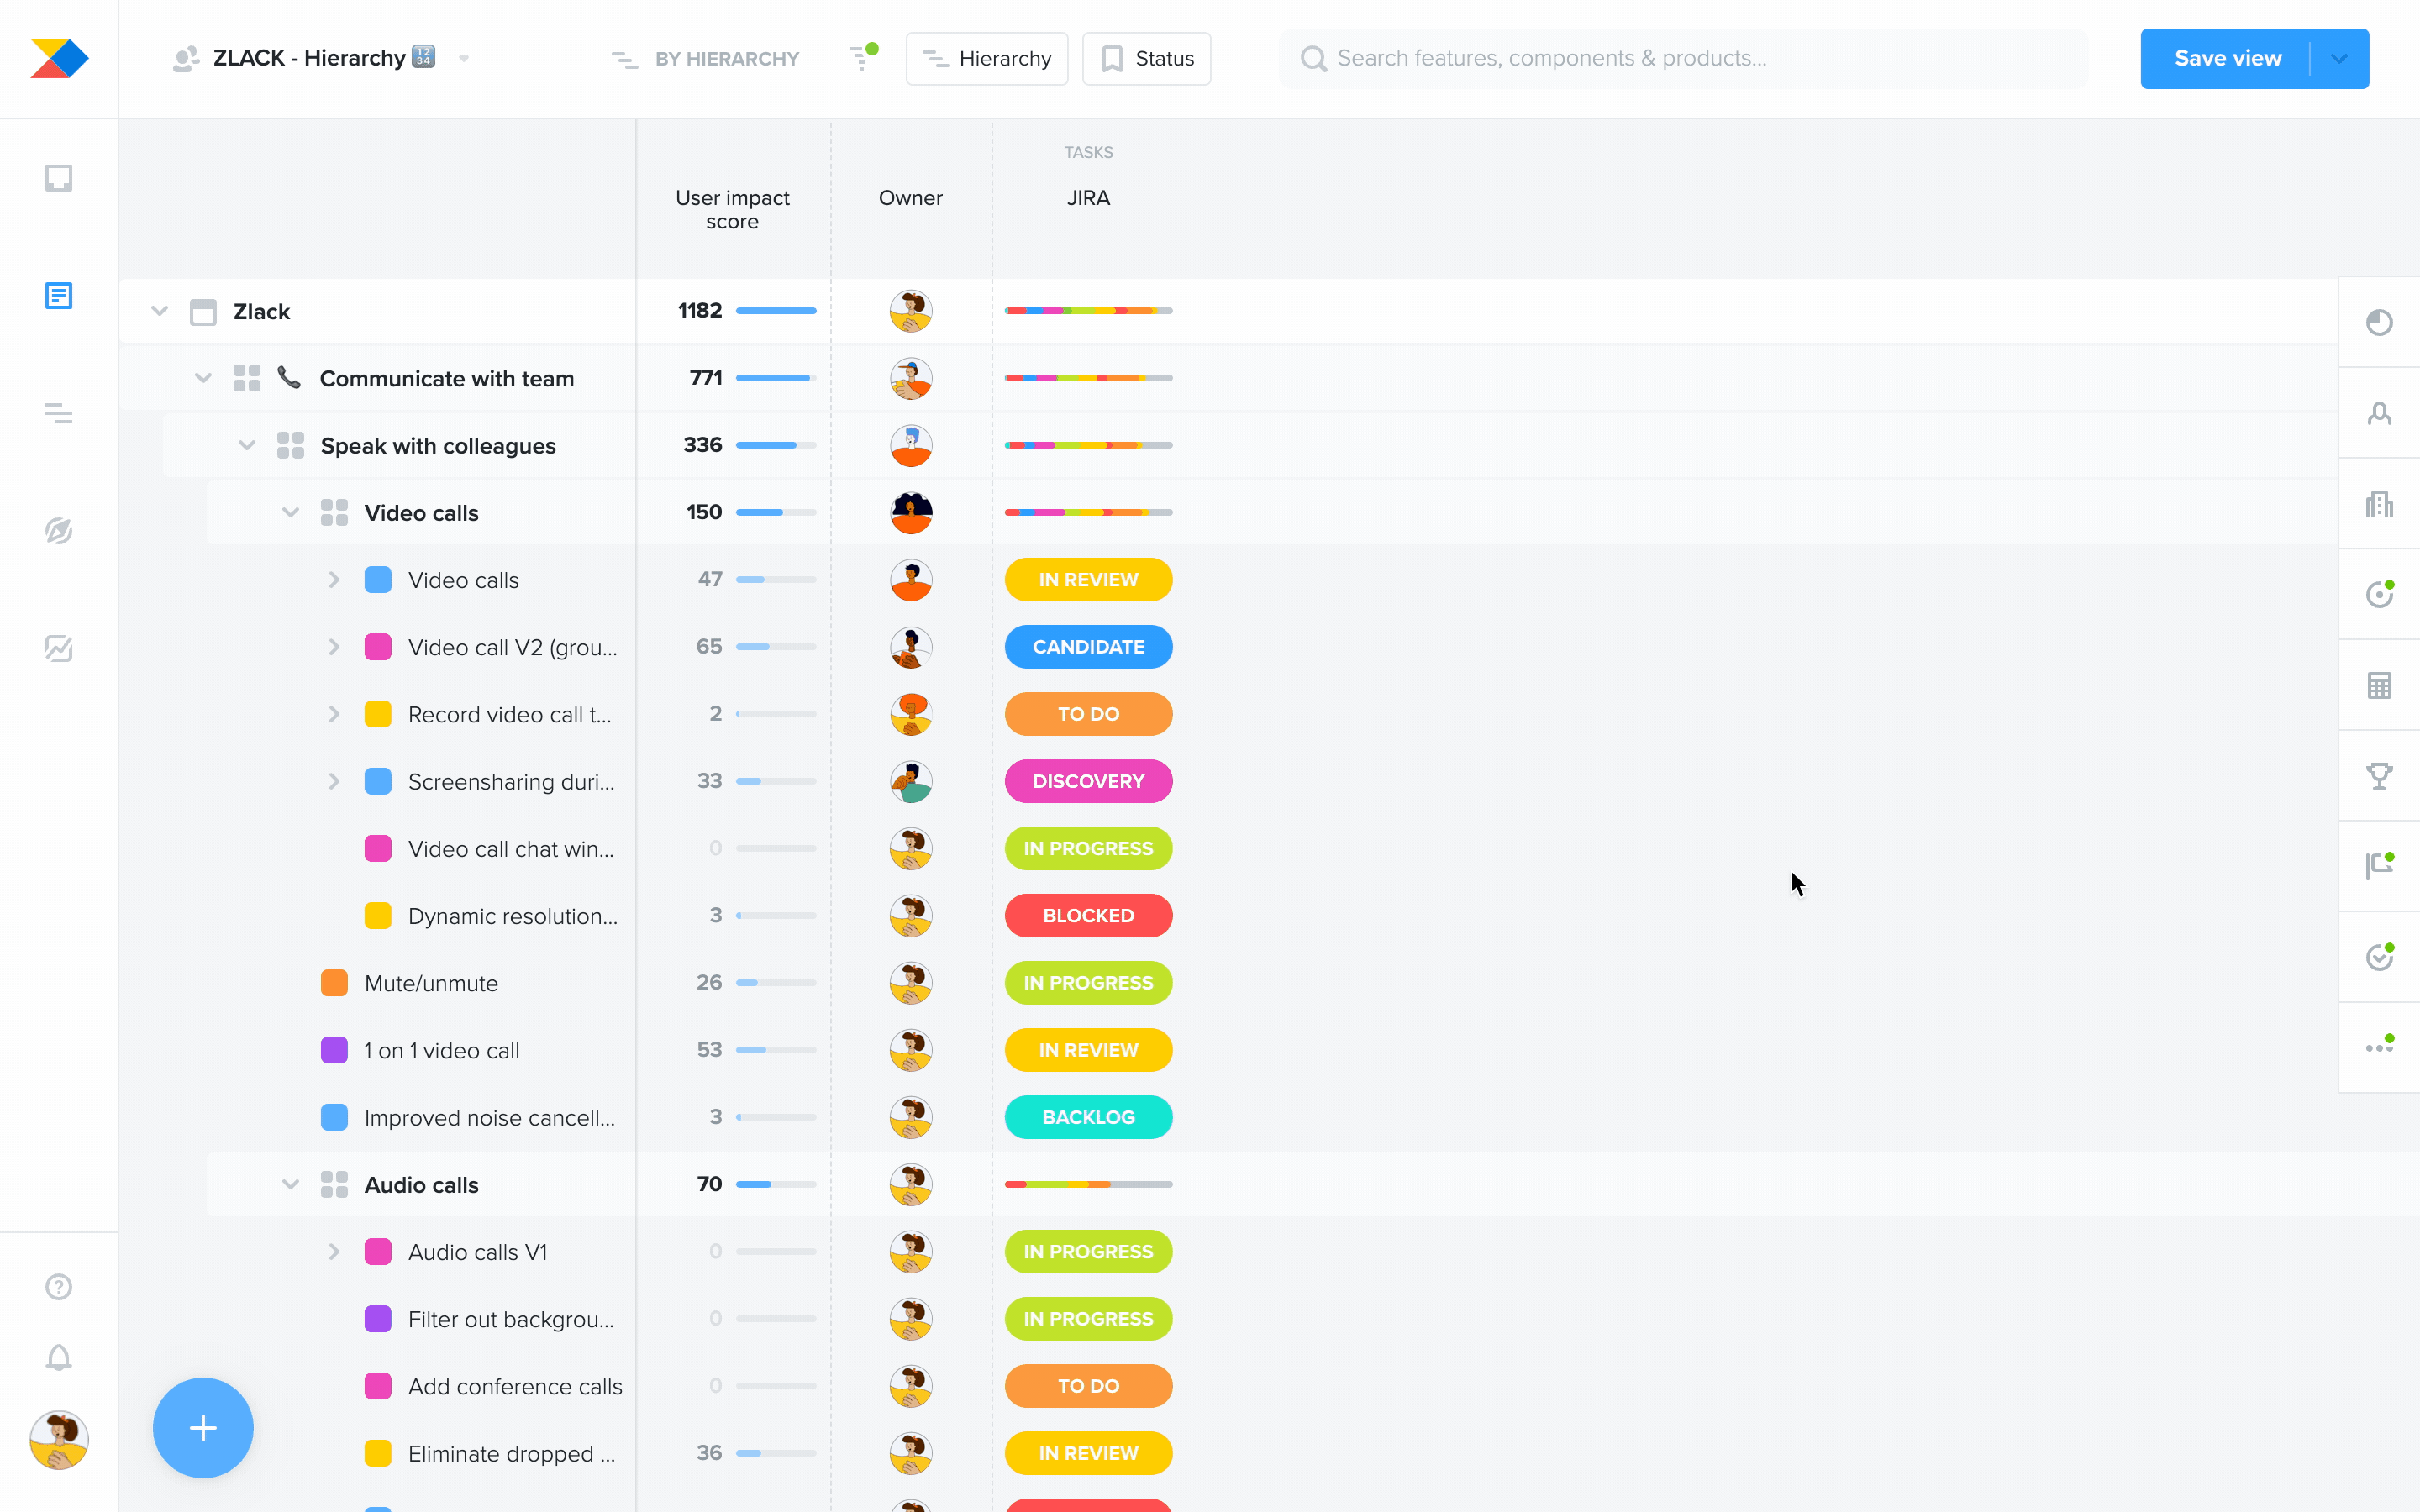Select the Hierarchy saved view tab
This screenshot has width=2420, height=1512.
pos(986,59)
